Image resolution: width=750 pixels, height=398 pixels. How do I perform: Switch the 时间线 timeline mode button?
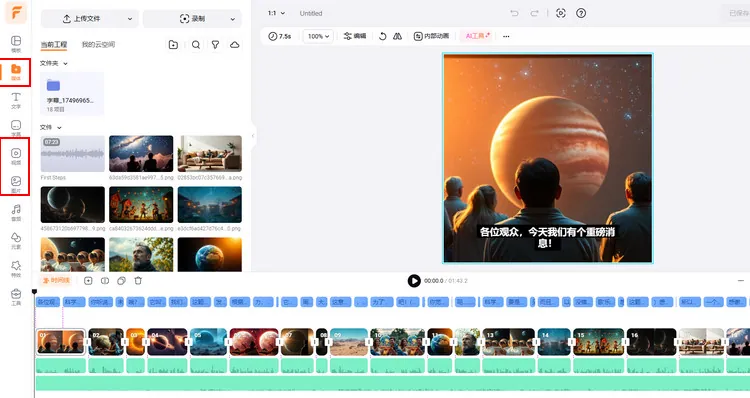(x=56, y=280)
